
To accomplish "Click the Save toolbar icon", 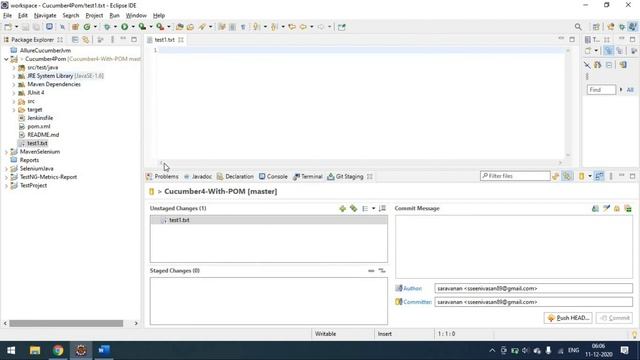I will (x=25, y=27).
